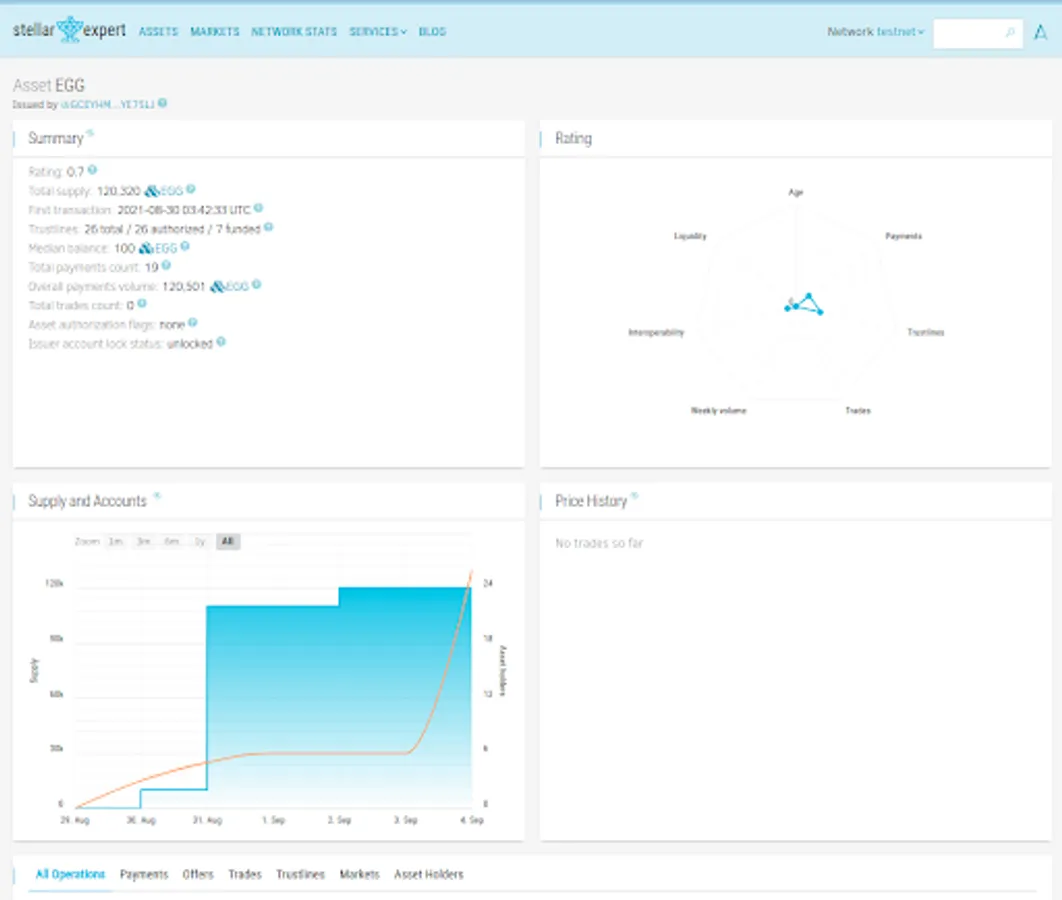Image resolution: width=1062 pixels, height=900 pixels.
Task: Switch to the Payments tab
Action: pos(144,874)
